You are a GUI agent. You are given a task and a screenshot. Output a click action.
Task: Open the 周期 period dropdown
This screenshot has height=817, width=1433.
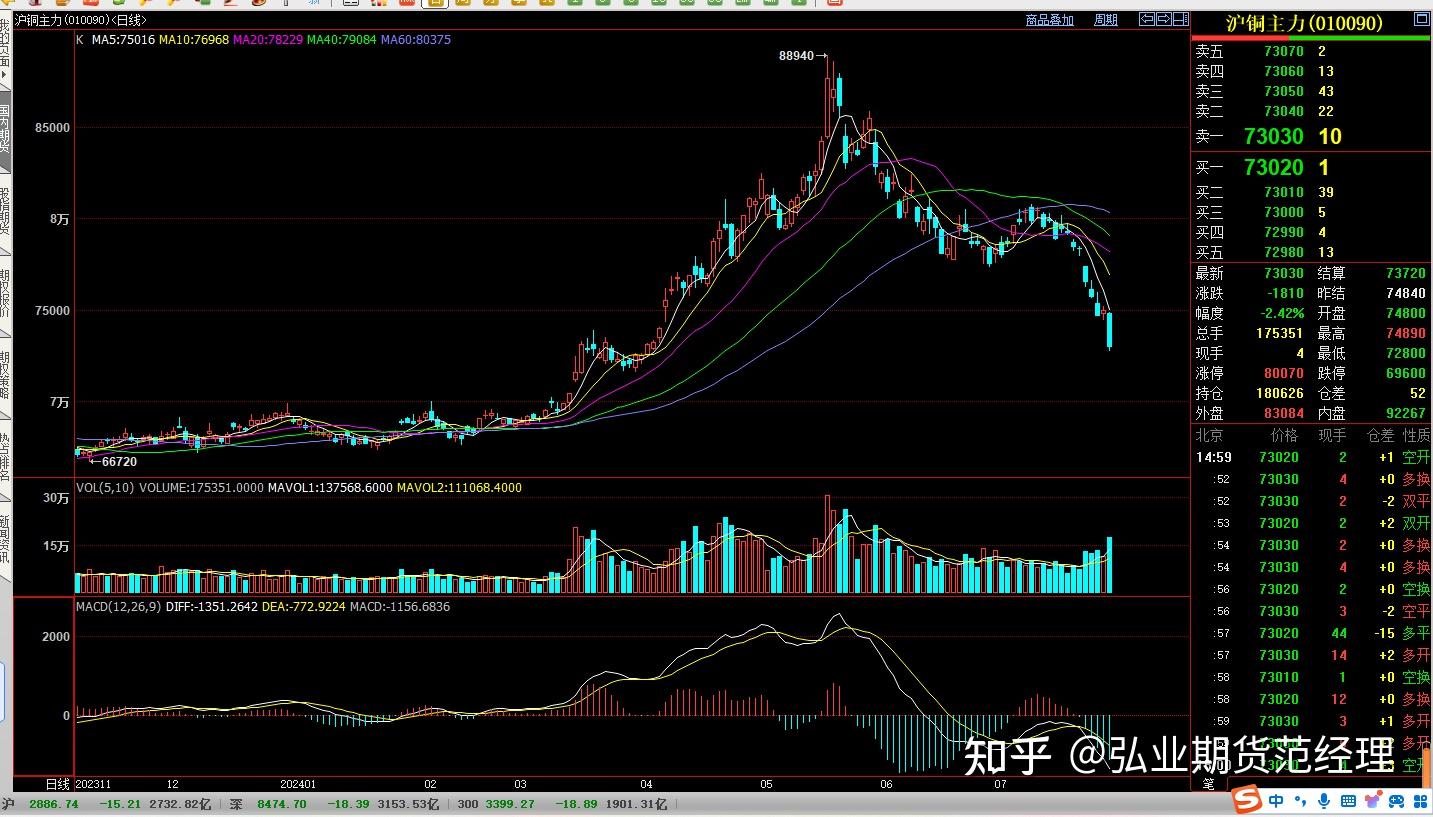1105,20
